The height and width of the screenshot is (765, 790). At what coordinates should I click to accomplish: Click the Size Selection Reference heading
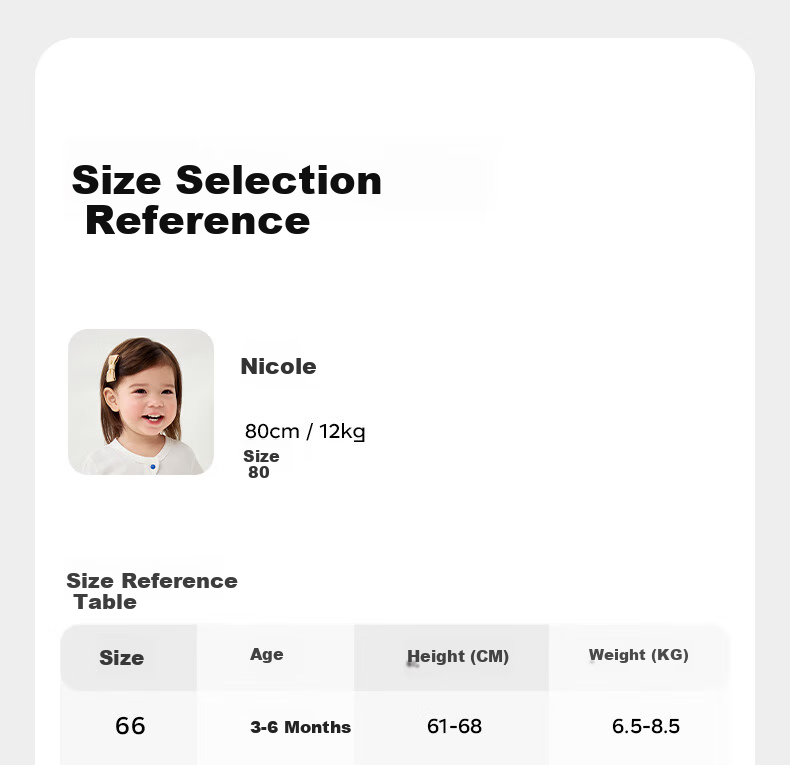click(227, 200)
